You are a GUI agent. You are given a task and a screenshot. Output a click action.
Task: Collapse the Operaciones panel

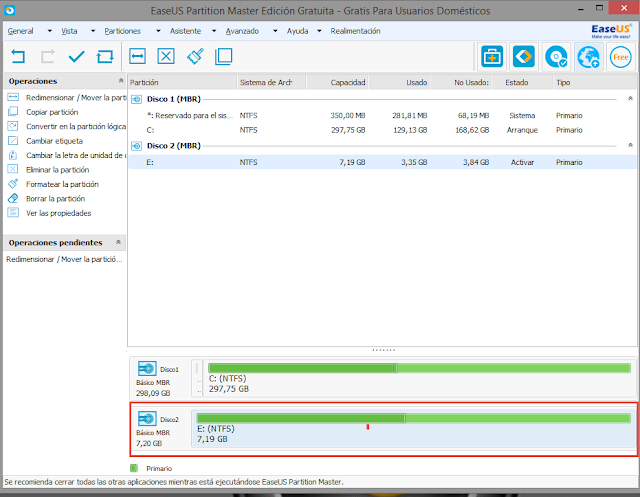[x=121, y=81]
